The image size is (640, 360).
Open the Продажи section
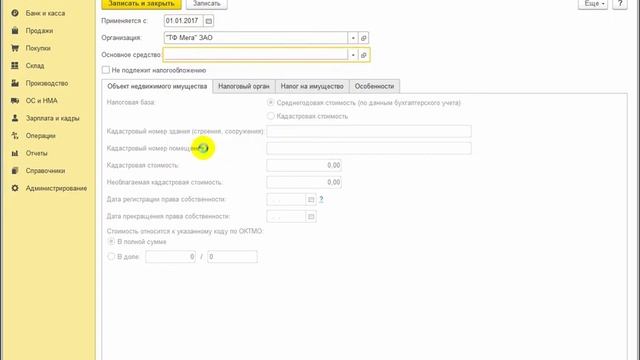tap(39, 31)
